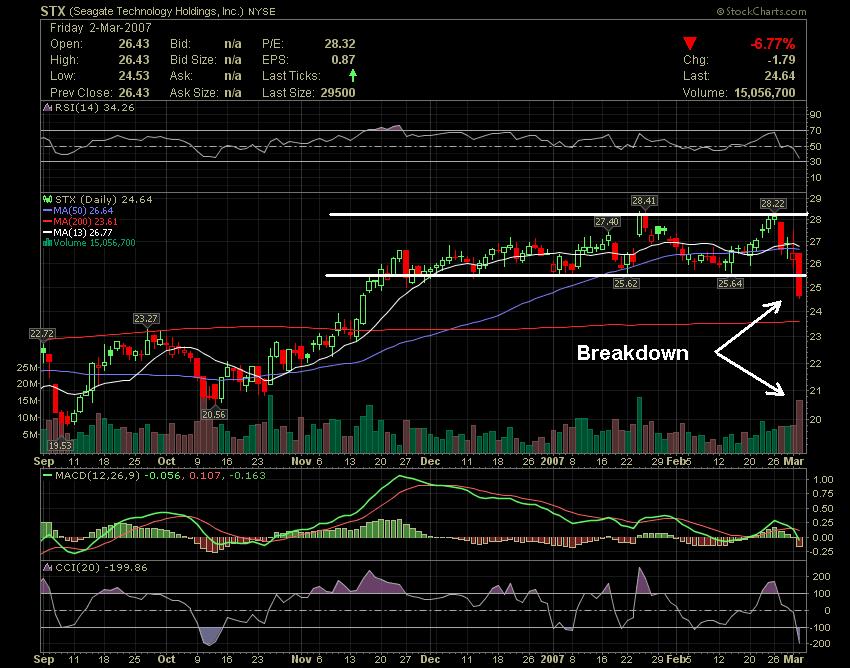Click the P/E value 28.32
Screen dimensions: 850x668
(x=340, y=44)
